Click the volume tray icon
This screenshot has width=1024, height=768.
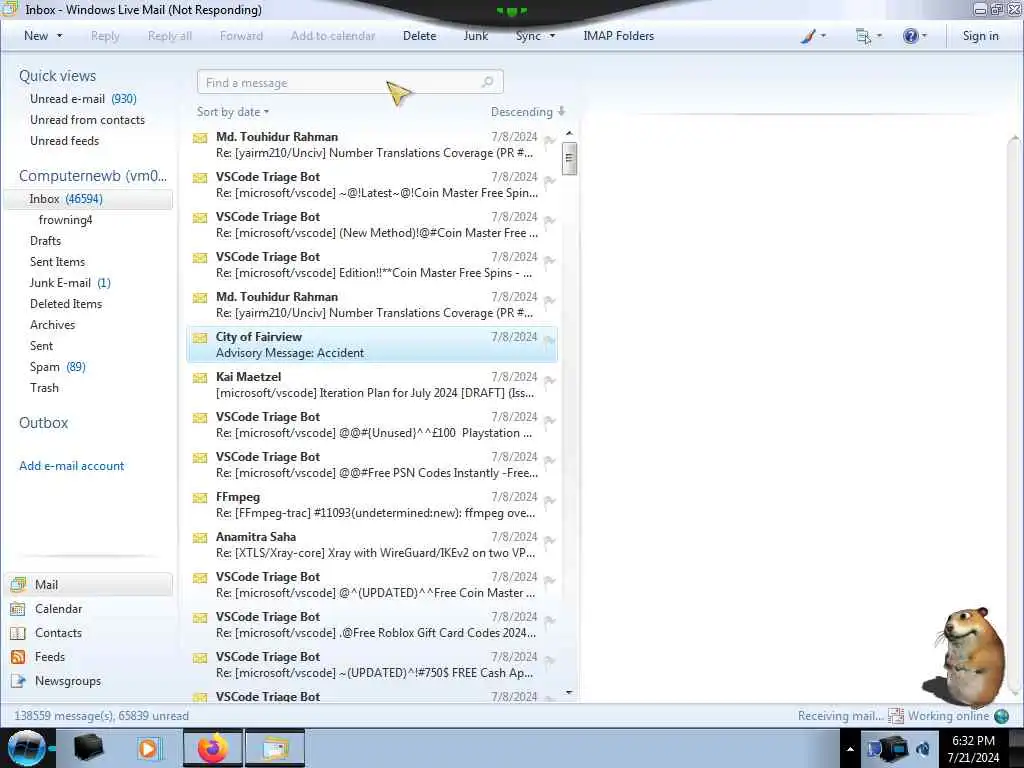click(x=923, y=748)
